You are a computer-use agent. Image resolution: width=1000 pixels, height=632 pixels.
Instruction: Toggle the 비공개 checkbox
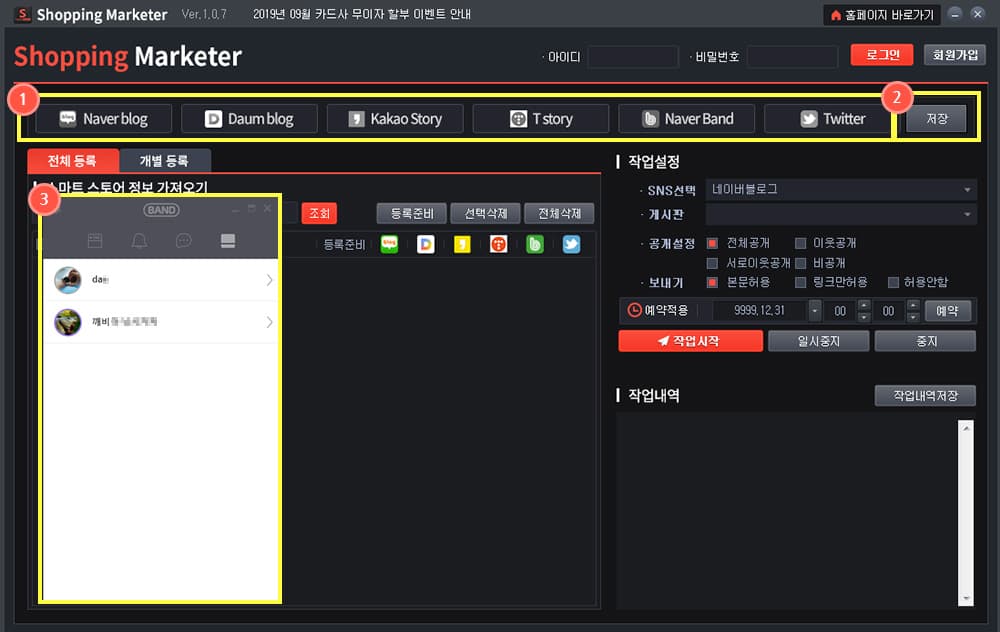tap(800, 263)
